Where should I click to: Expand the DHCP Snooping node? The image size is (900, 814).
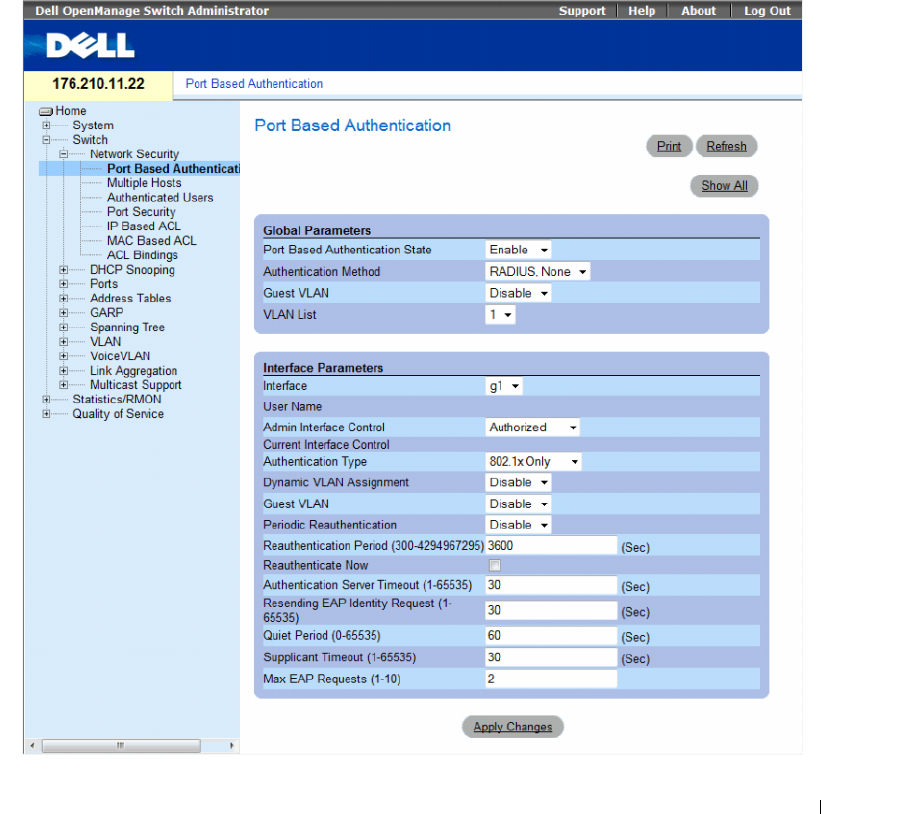(x=64, y=270)
